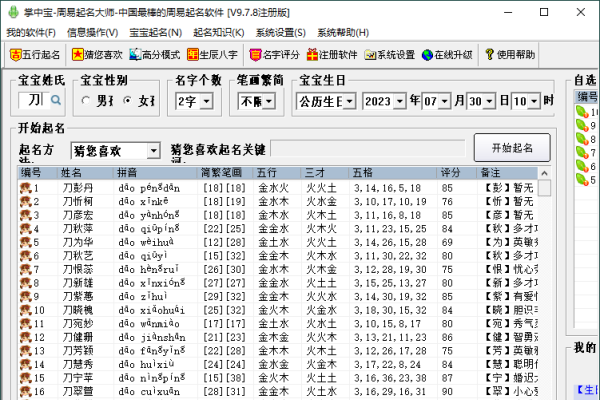
Task: Click the leaf icon next to 7 in 自选 list
Action: coord(582,153)
